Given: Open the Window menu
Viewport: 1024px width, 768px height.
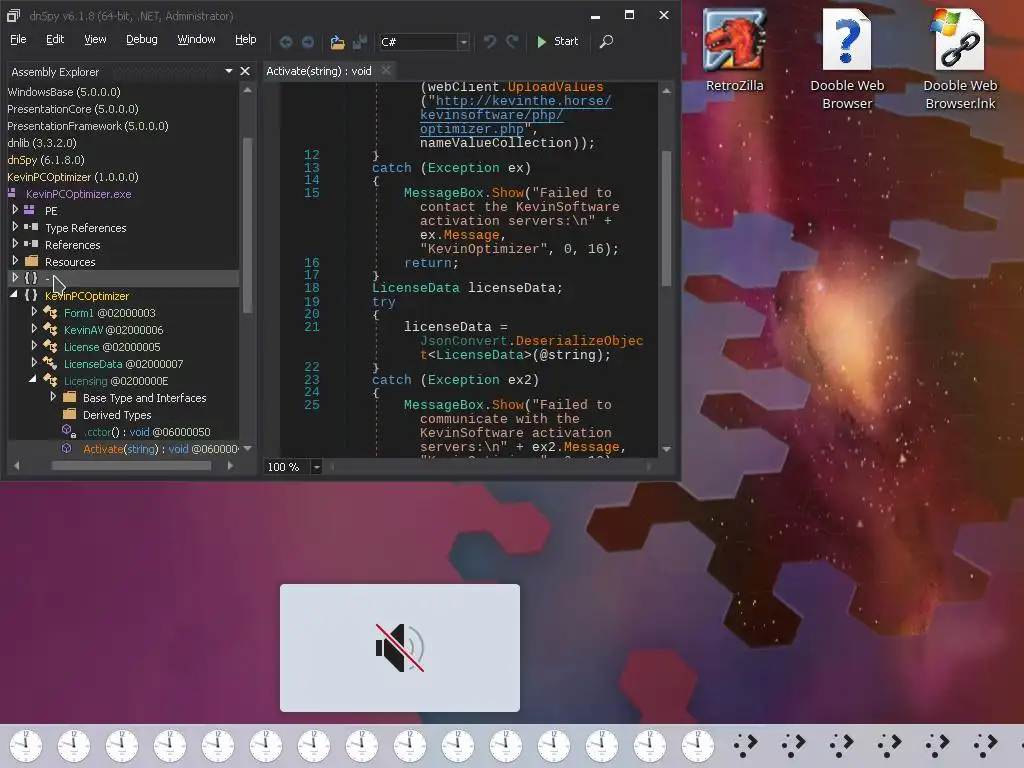Looking at the screenshot, I should point(196,39).
